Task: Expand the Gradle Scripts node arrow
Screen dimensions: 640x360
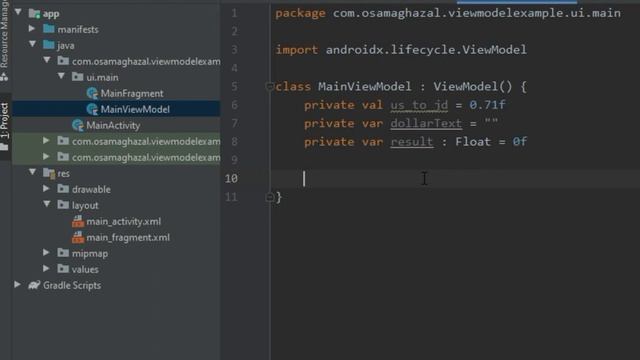Action: [x=18, y=284]
